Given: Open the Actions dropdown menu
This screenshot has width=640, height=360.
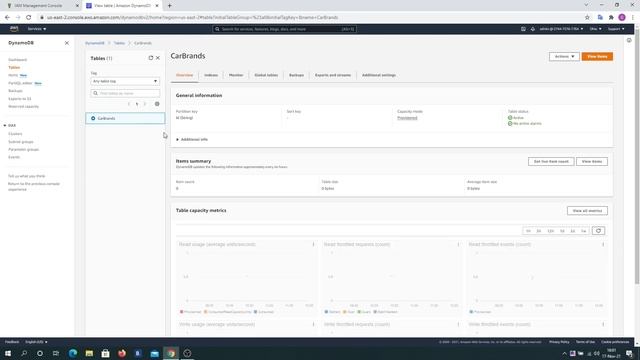Looking at the screenshot, I should pos(564,56).
